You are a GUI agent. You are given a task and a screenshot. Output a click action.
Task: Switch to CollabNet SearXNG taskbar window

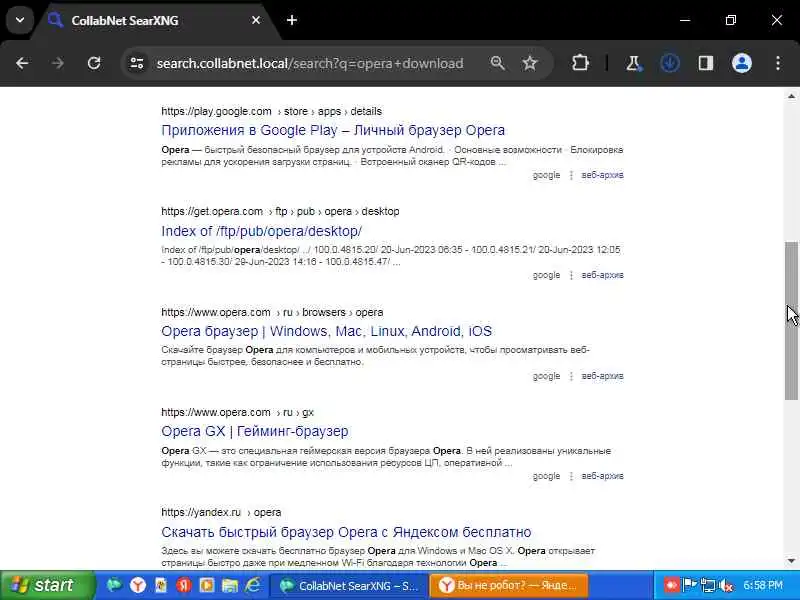coord(349,586)
